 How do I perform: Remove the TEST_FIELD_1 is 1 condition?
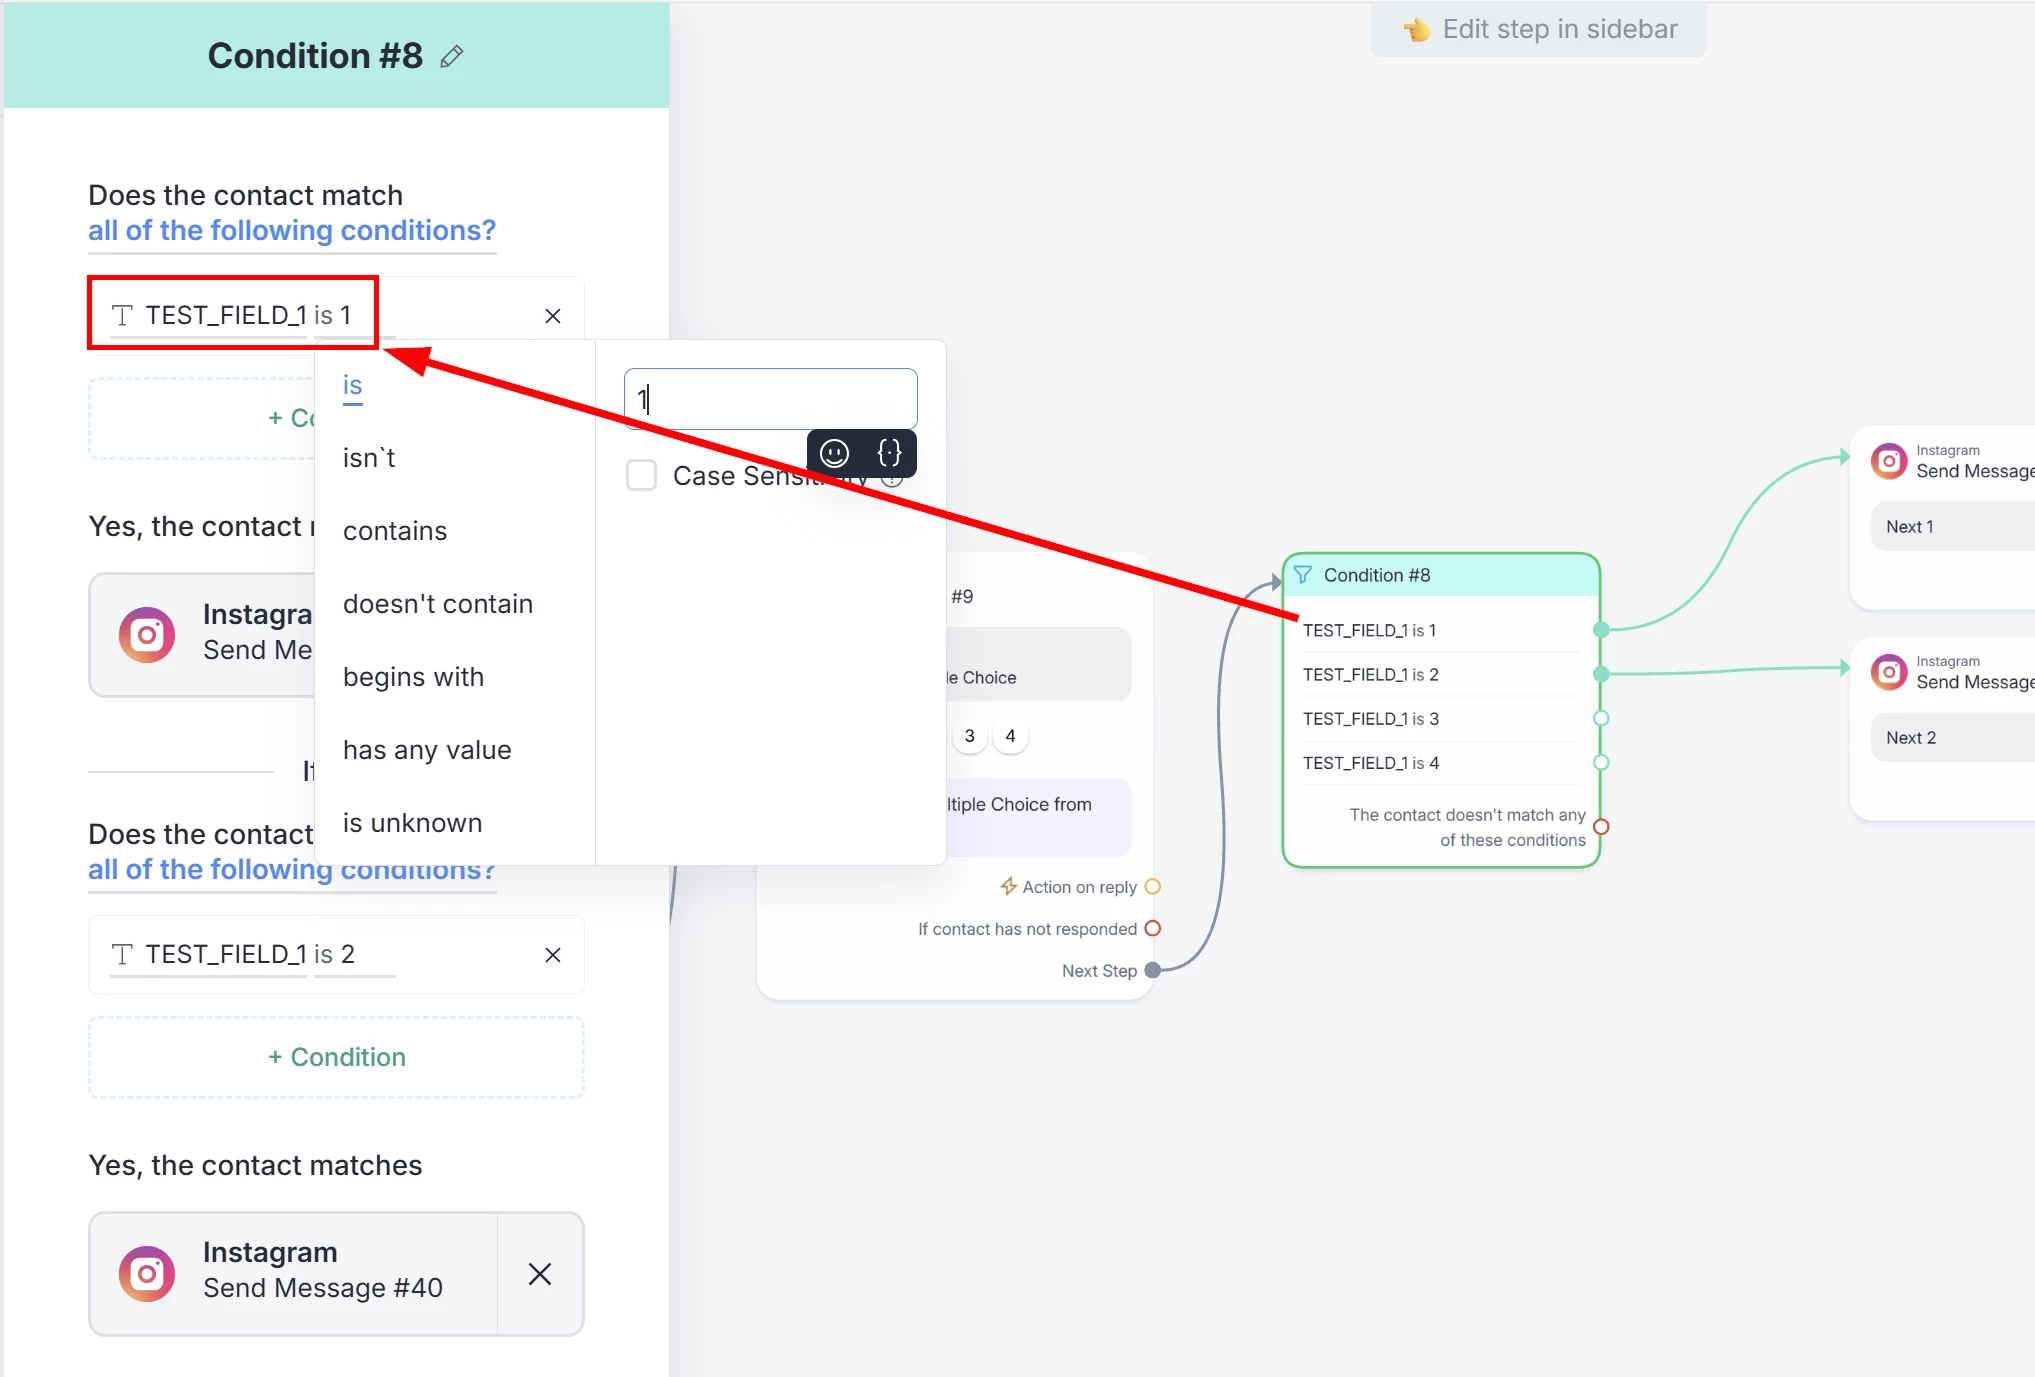pyautogui.click(x=552, y=316)
